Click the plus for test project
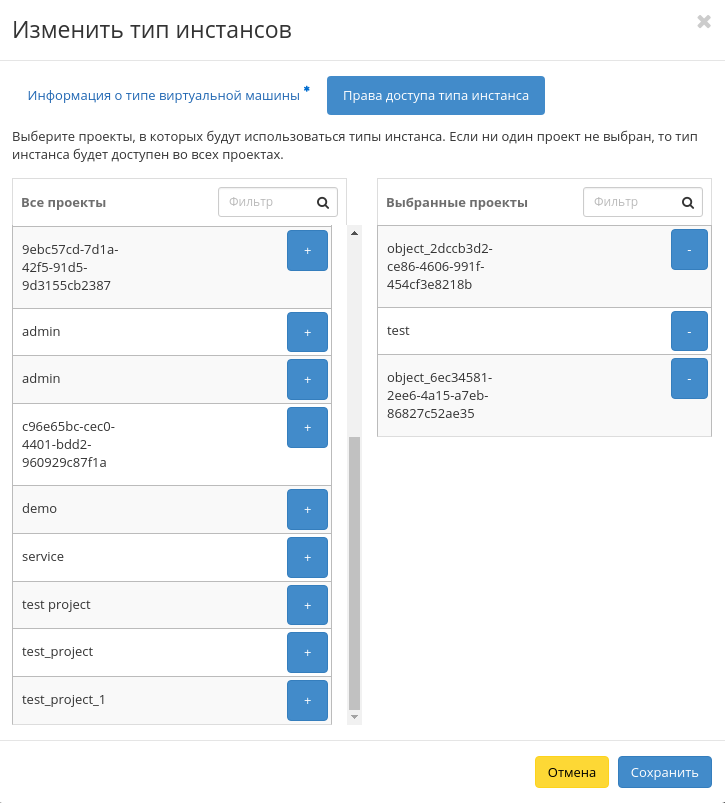 point(307,605)
